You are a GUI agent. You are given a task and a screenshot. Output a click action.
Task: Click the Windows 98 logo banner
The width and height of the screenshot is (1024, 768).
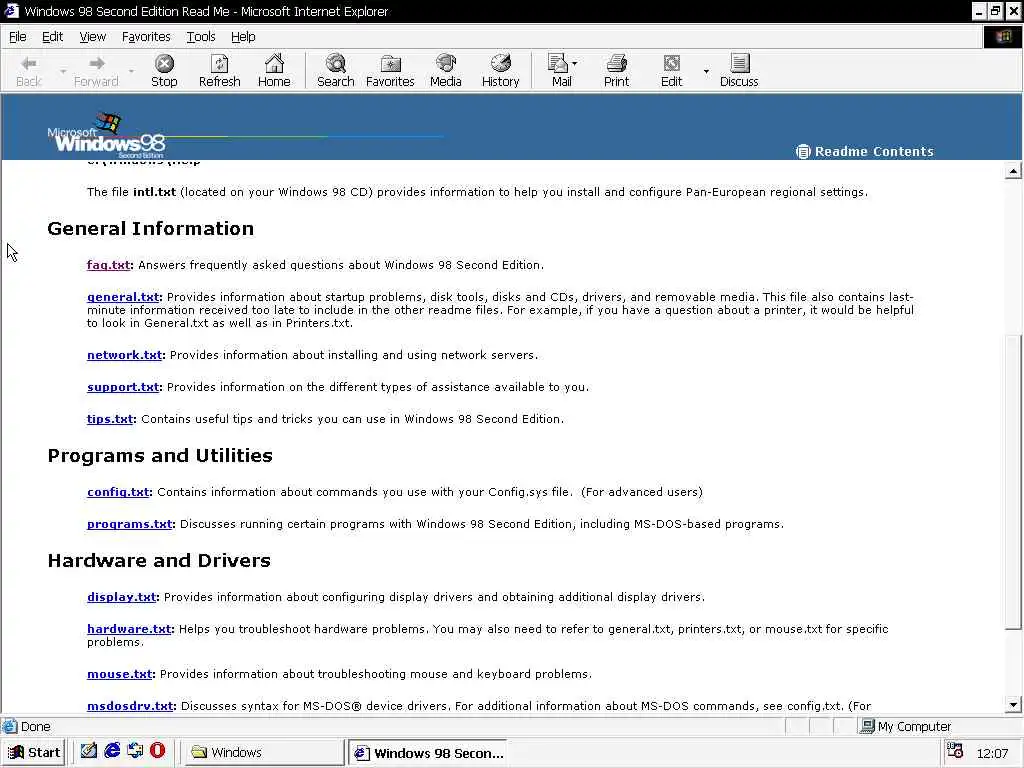point(106,136)
